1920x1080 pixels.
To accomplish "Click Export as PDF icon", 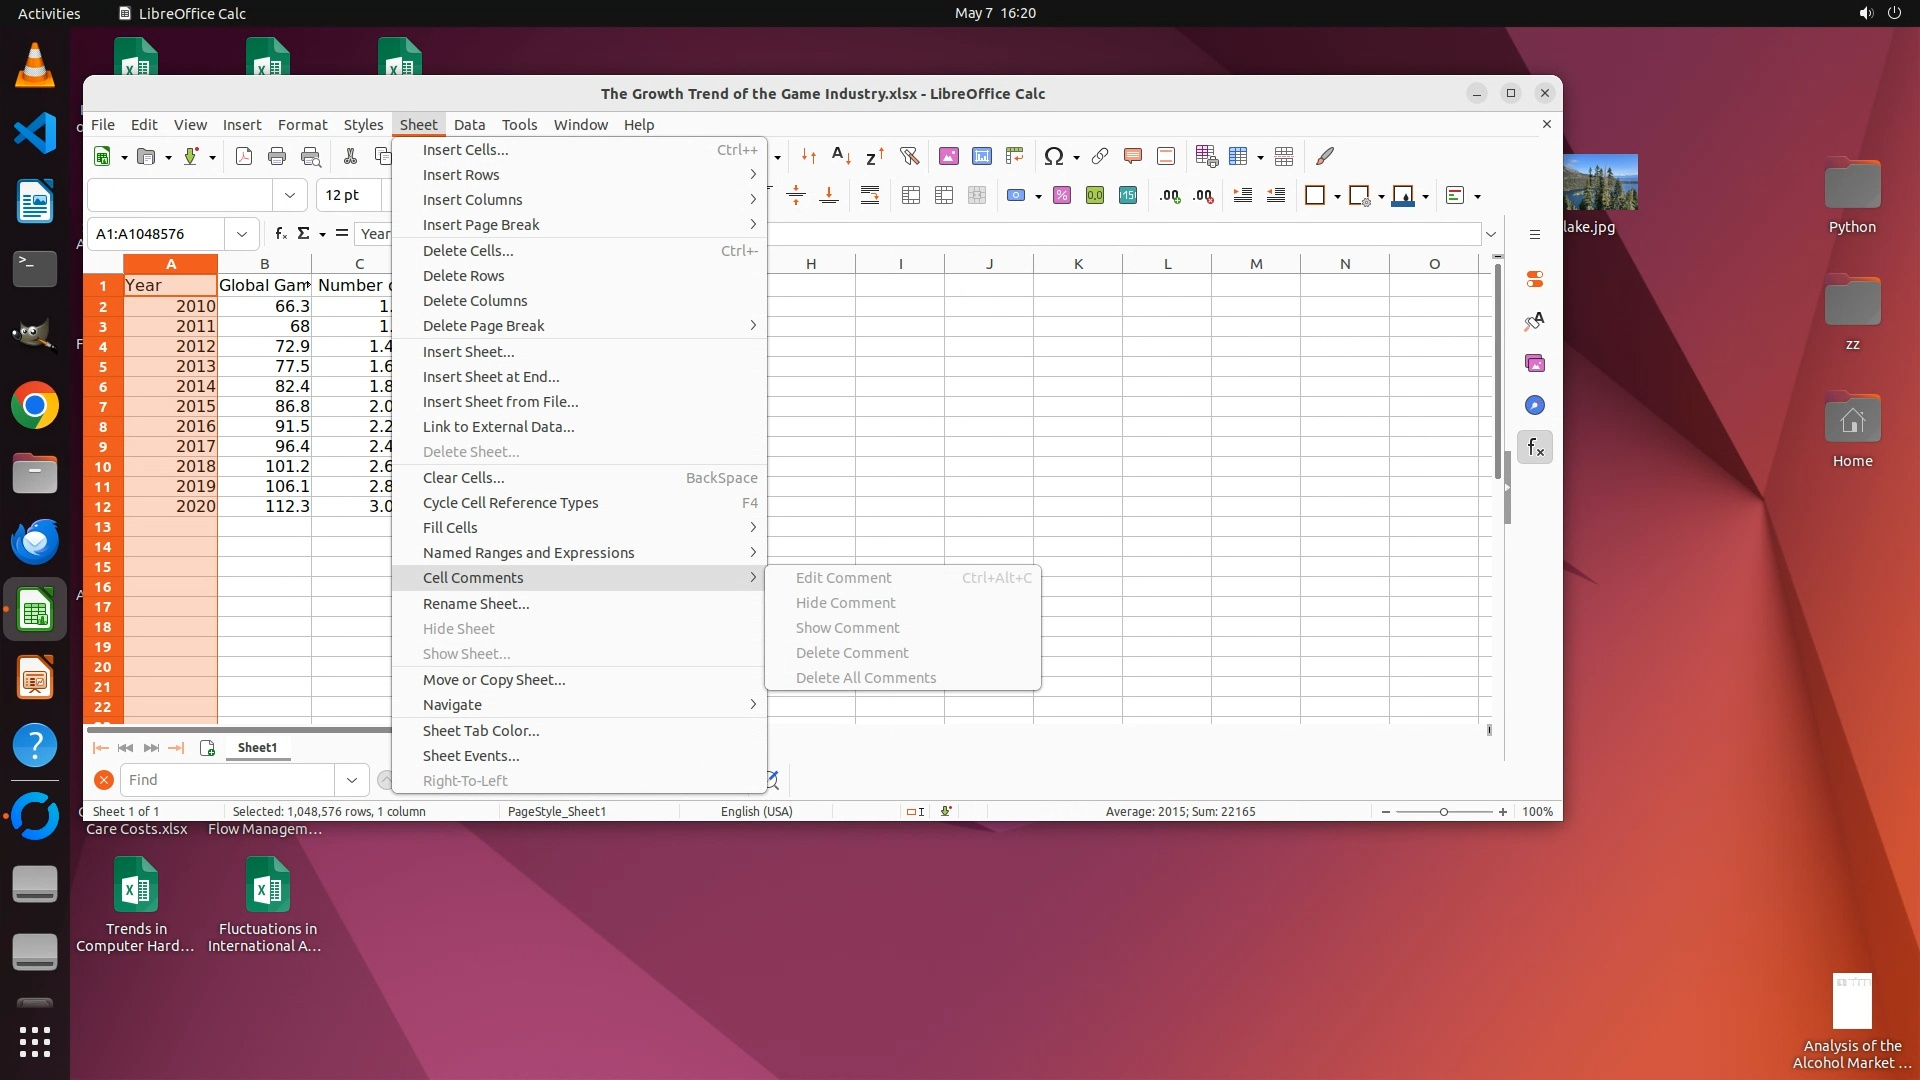I will [243, 156].
